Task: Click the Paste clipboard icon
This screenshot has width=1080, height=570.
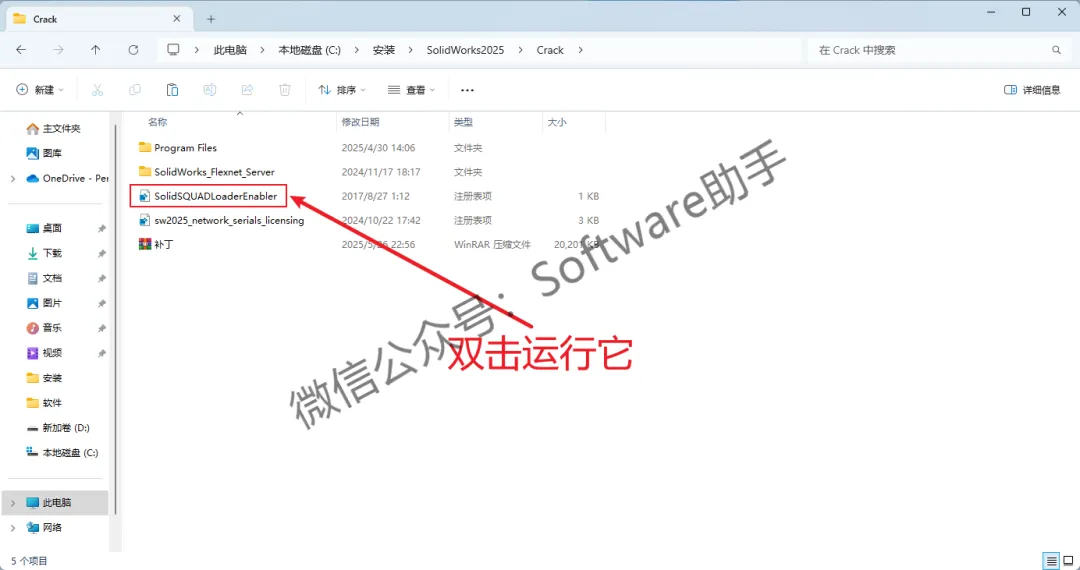Action: pos(172,89)
